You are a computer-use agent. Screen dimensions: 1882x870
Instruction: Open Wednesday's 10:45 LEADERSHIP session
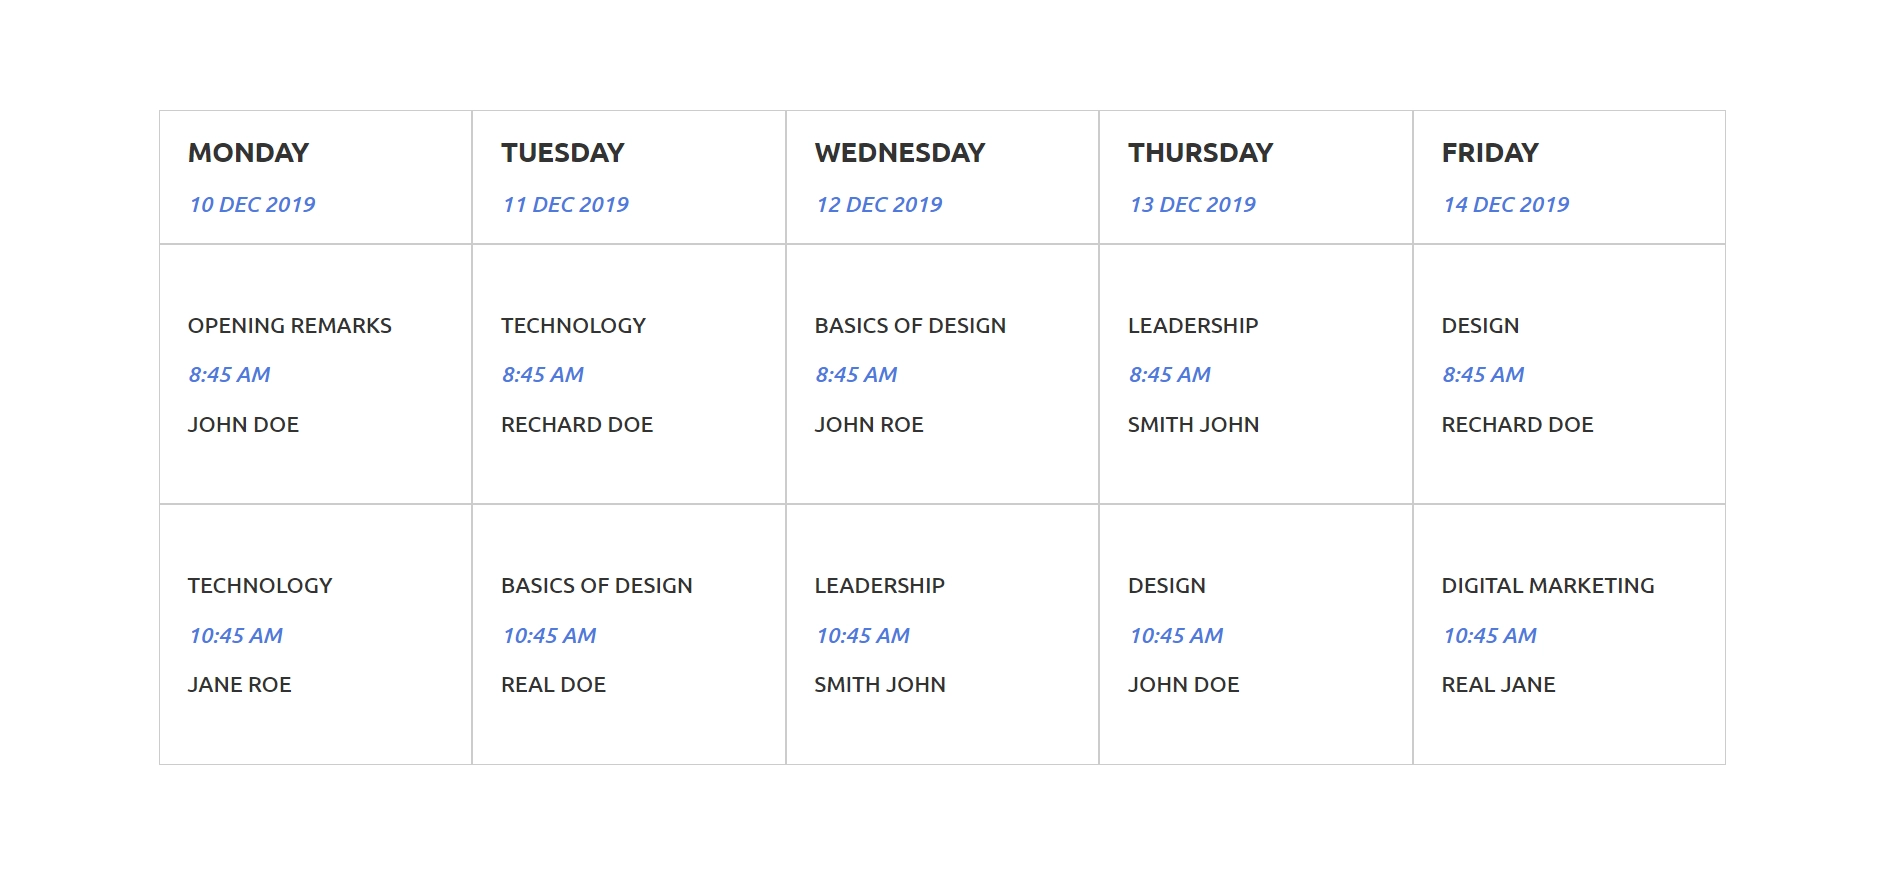coord(879,585)
